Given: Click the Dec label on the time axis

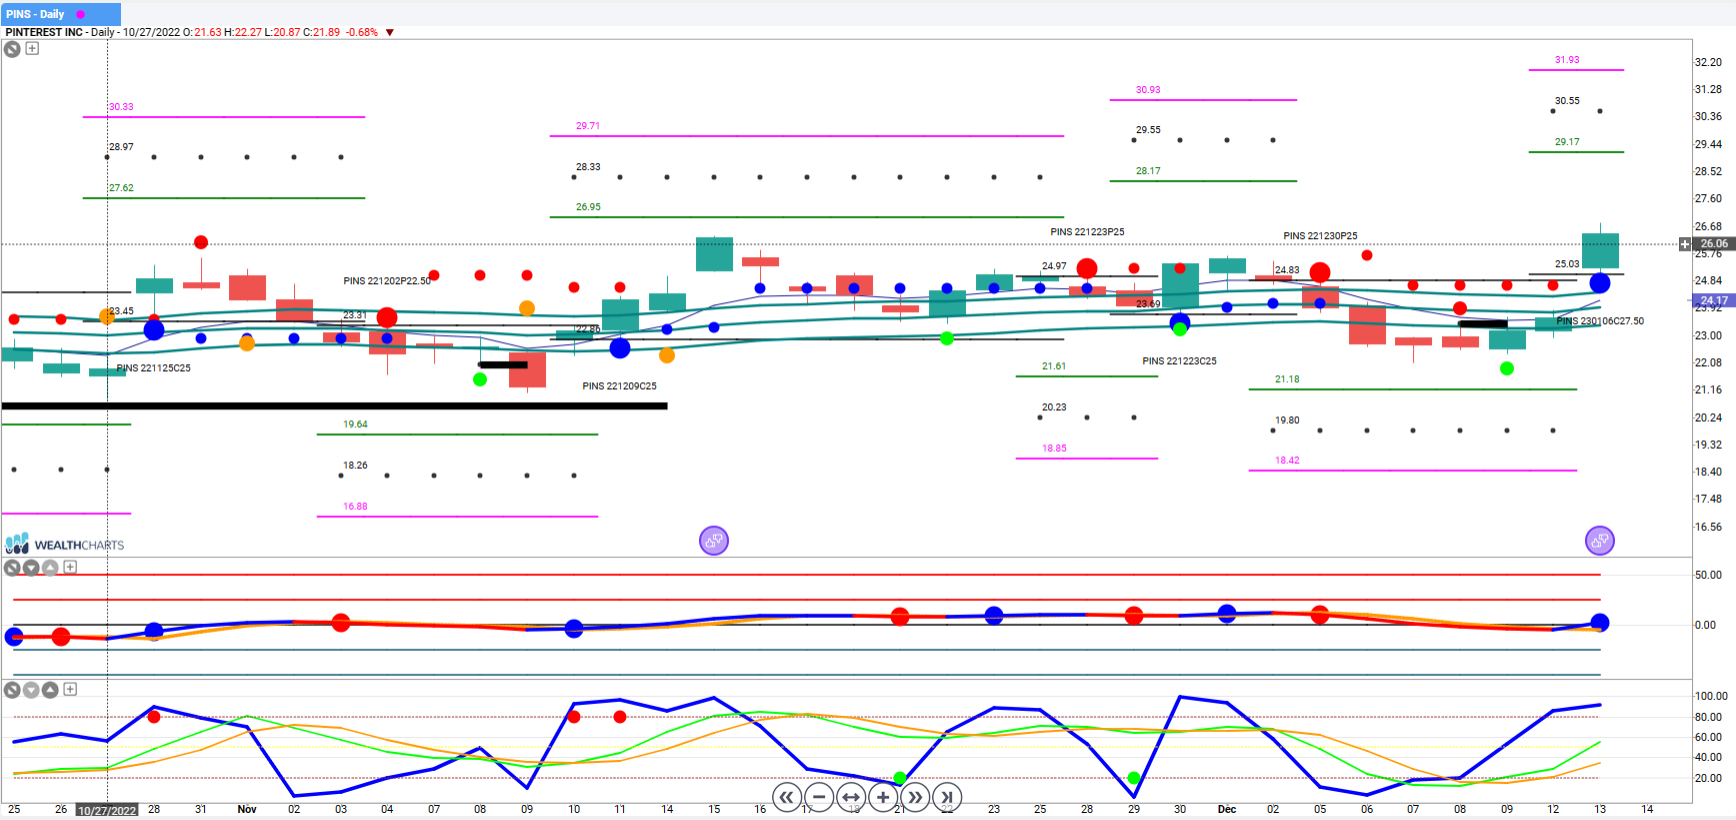Looking at the screenshot, I should click(1227, 809).
